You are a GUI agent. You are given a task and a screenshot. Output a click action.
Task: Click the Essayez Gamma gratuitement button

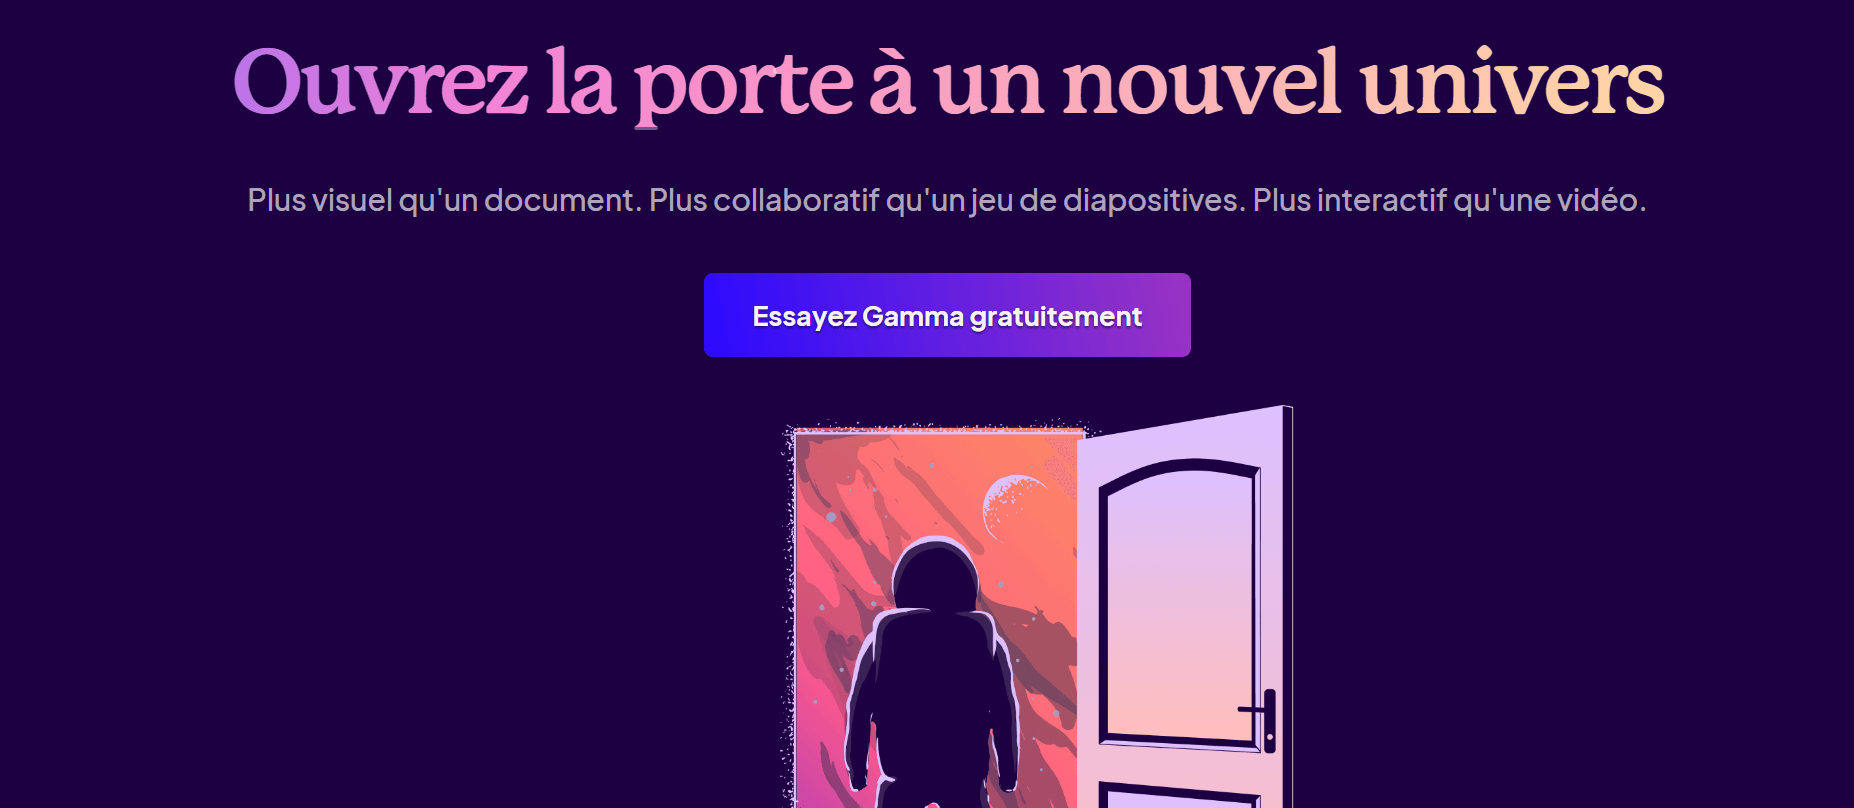(947, 315)
